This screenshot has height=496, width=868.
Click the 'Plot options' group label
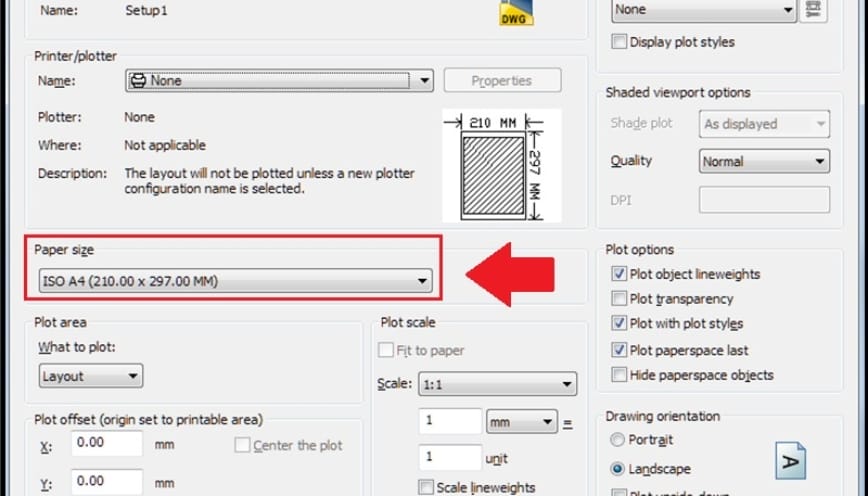pyautogui.click(x=640, y=250)
